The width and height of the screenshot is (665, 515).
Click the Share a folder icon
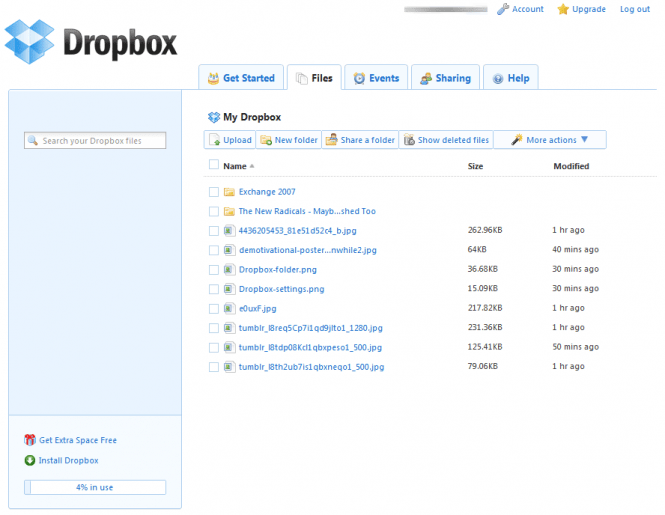point(331,140)
